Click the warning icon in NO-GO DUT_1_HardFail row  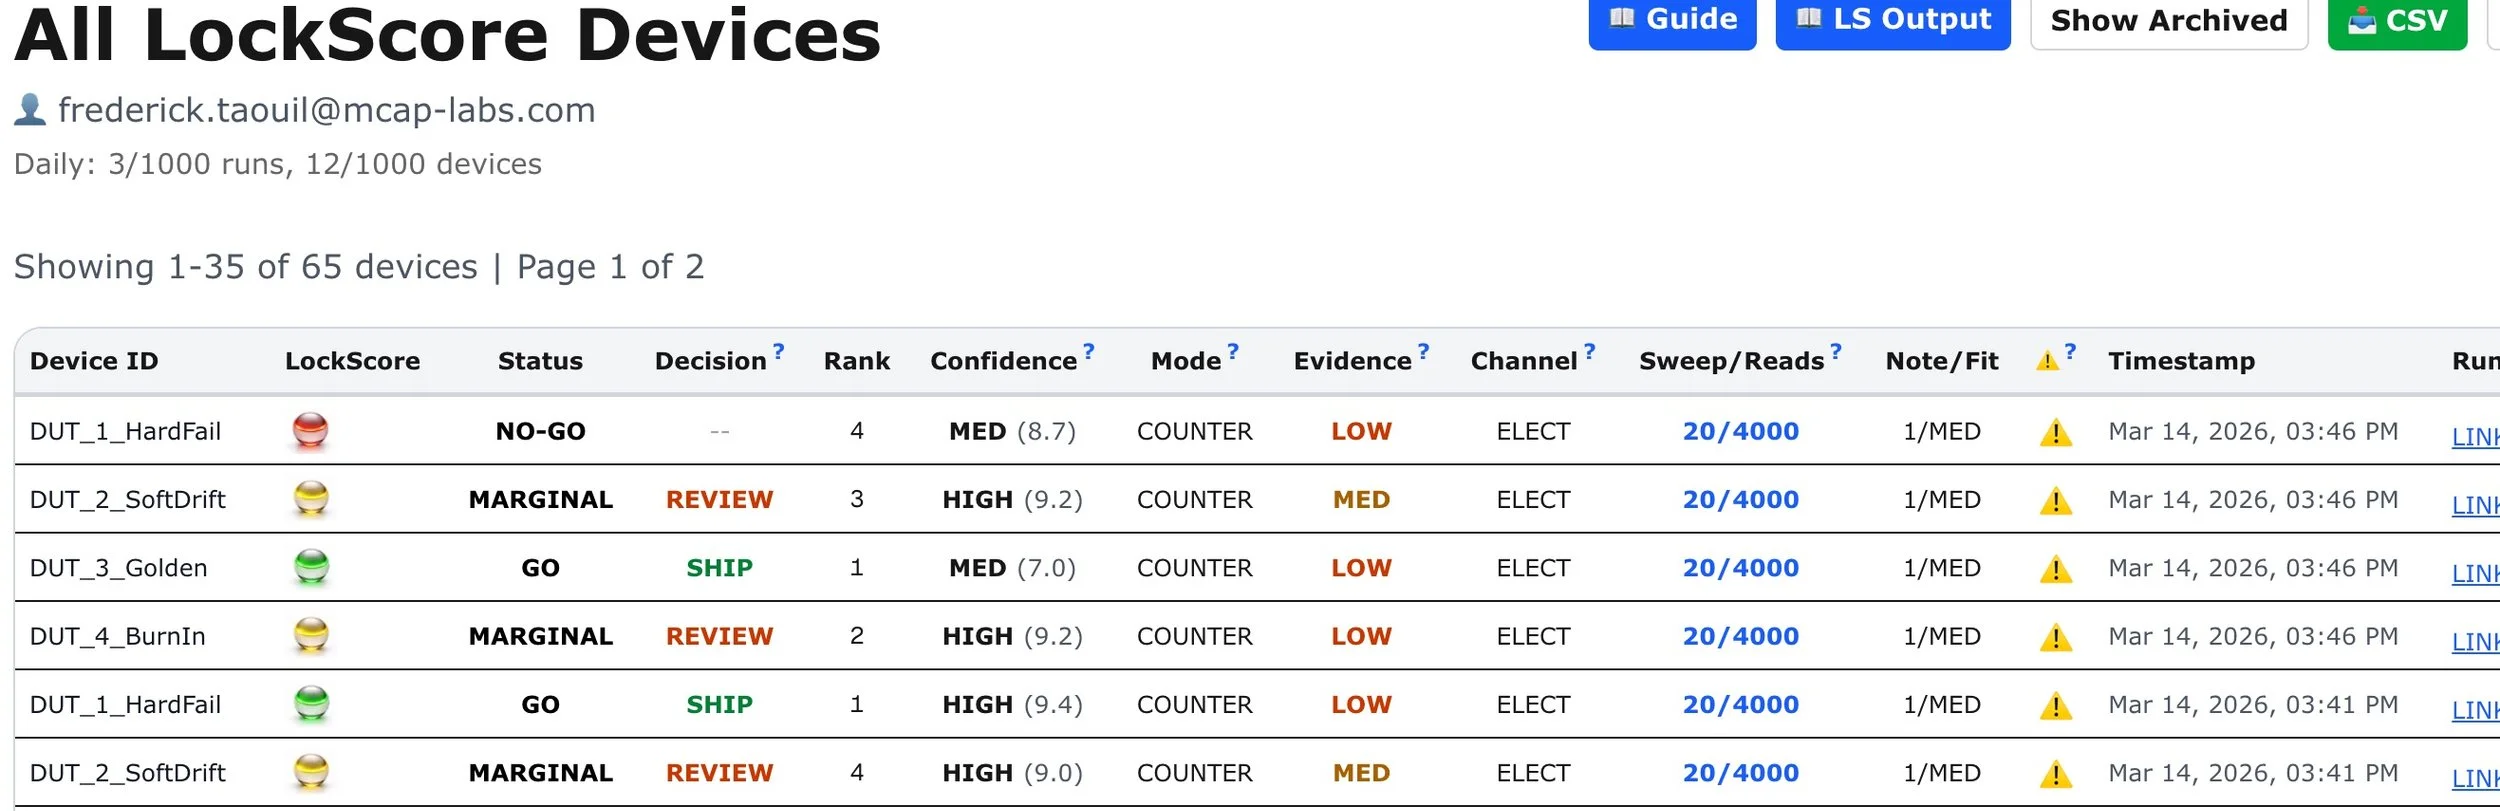(2056, 433)
